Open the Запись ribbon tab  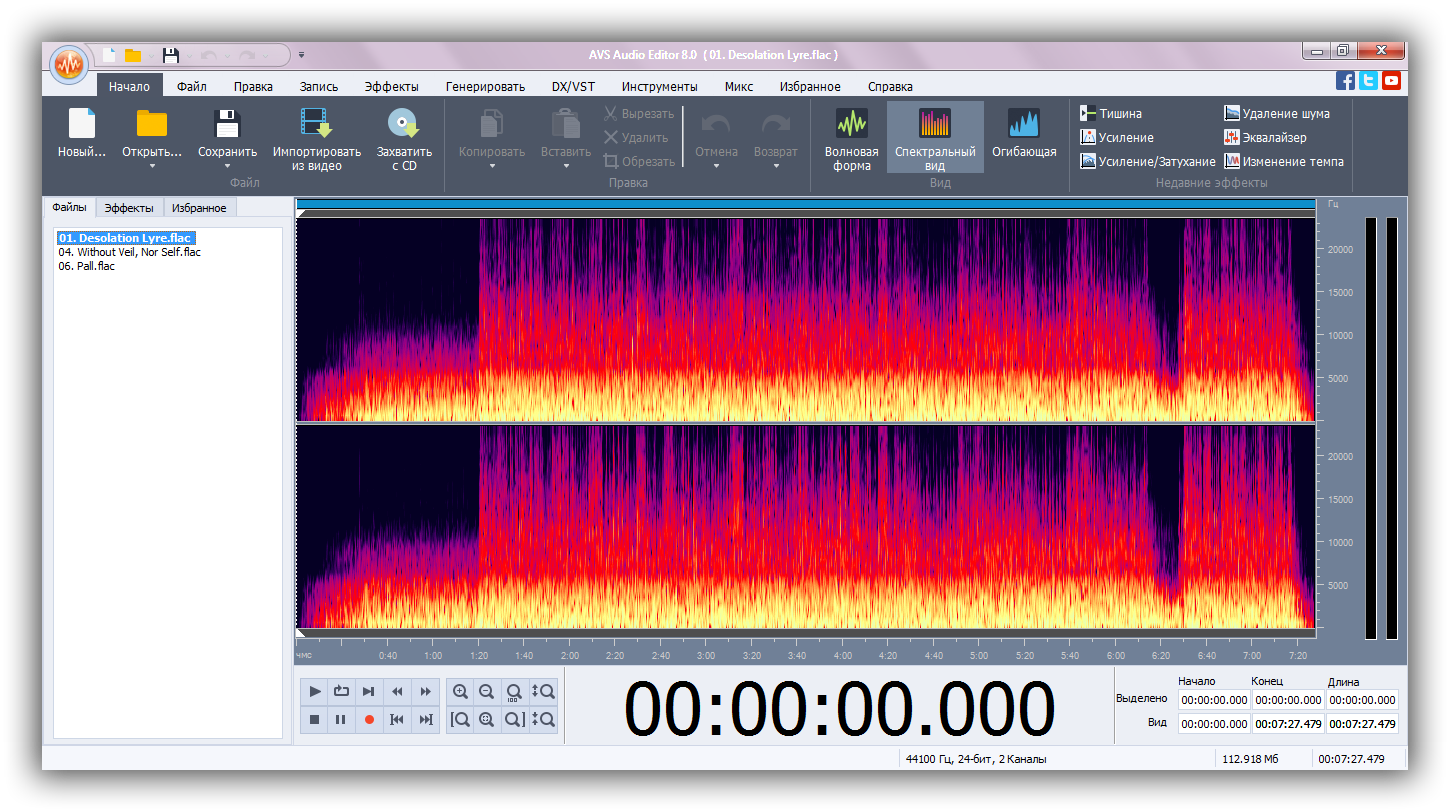319,87
